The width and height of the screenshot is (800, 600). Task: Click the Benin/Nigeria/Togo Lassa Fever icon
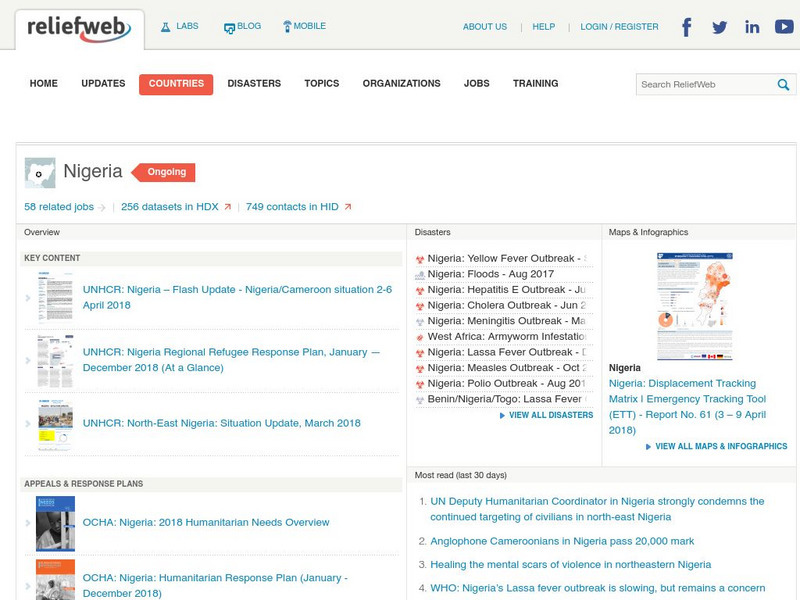(x=420, y=400)
